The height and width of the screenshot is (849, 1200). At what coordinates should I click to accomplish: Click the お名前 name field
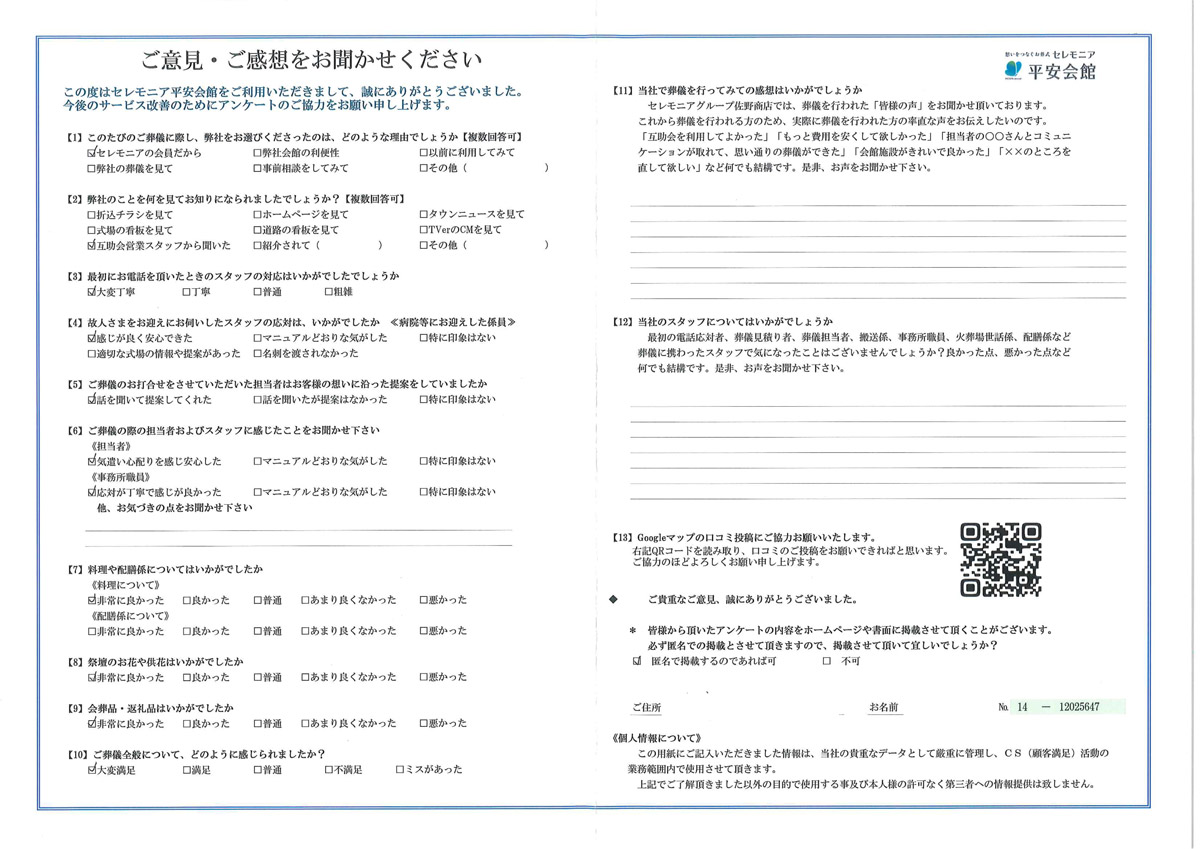coord(940,706)
